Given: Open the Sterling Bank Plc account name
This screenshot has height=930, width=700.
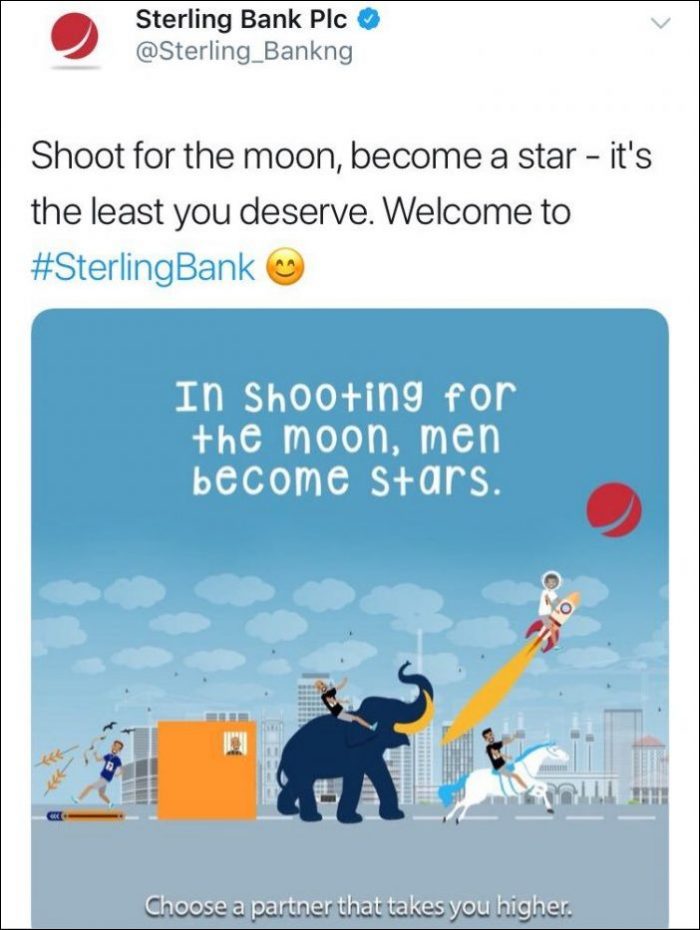Looking at the screenshot, I should pyautogui.click(x=241, y=20).
